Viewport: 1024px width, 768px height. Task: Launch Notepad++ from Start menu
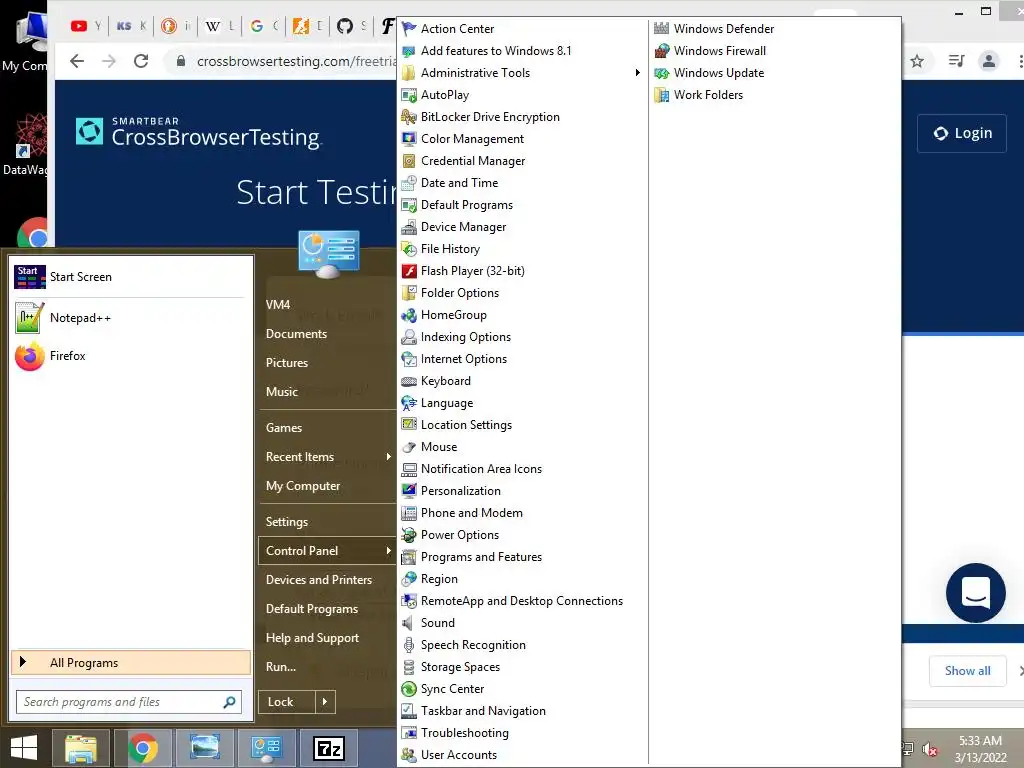tap(131, 318)
